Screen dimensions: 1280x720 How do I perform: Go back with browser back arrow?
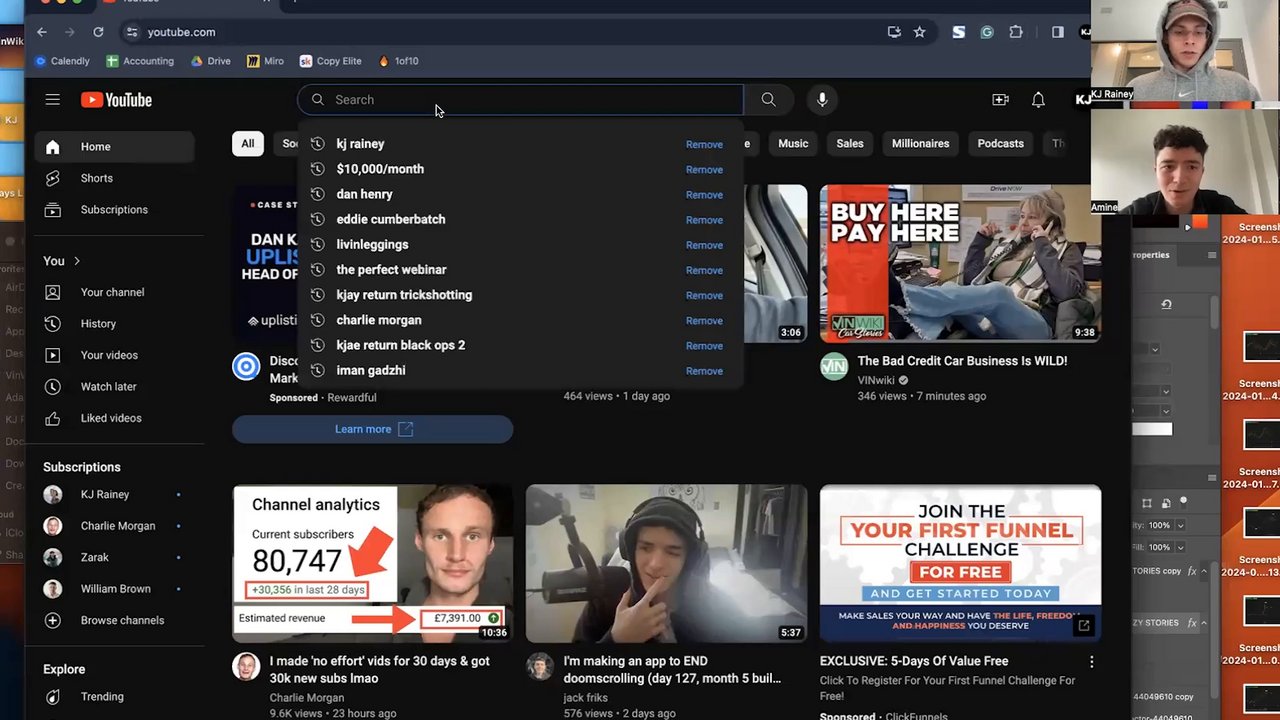coord(41,32)
